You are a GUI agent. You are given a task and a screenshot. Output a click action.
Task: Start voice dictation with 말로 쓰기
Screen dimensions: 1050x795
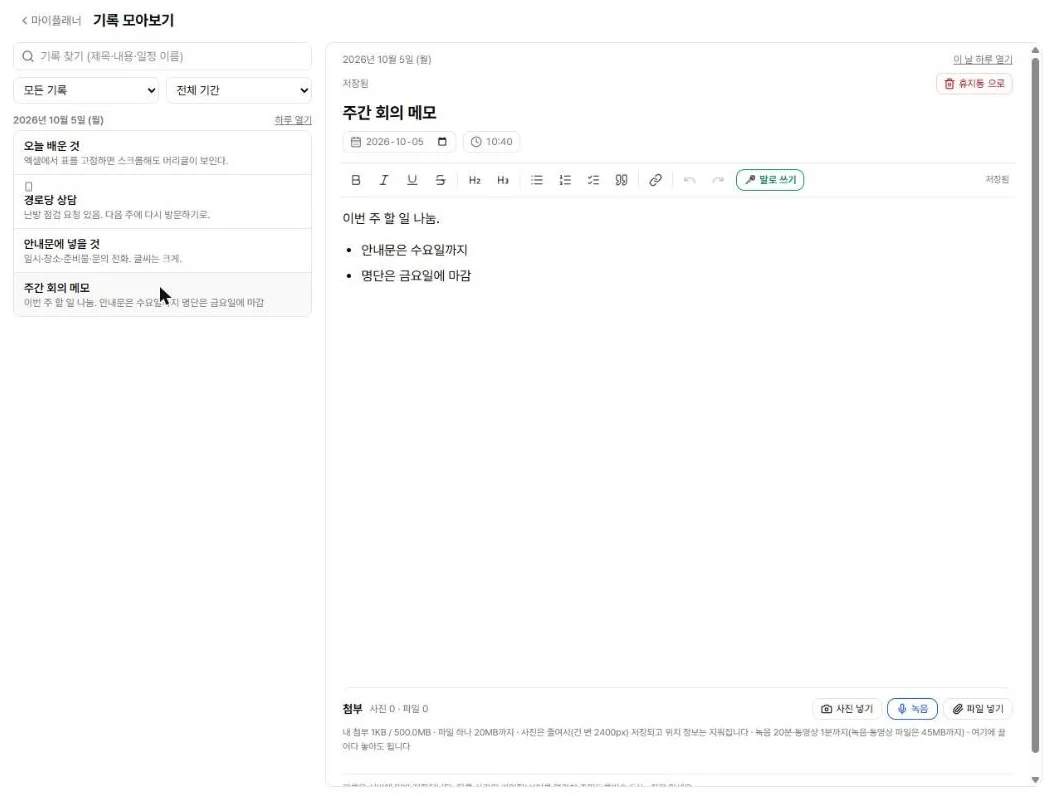click(770, 179)
